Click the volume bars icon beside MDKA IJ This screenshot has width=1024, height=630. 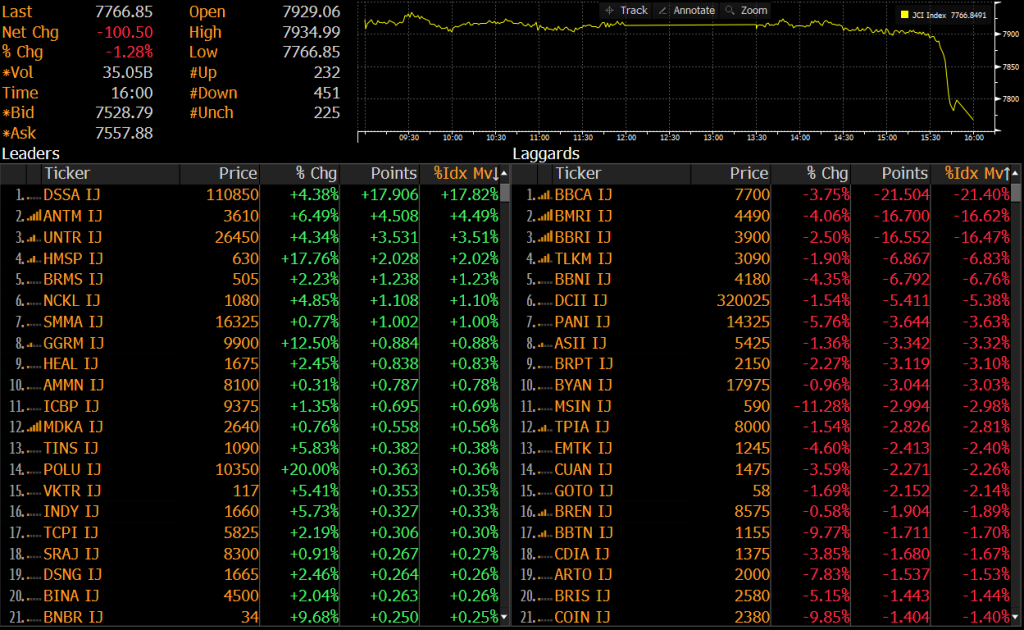point(34,427)
